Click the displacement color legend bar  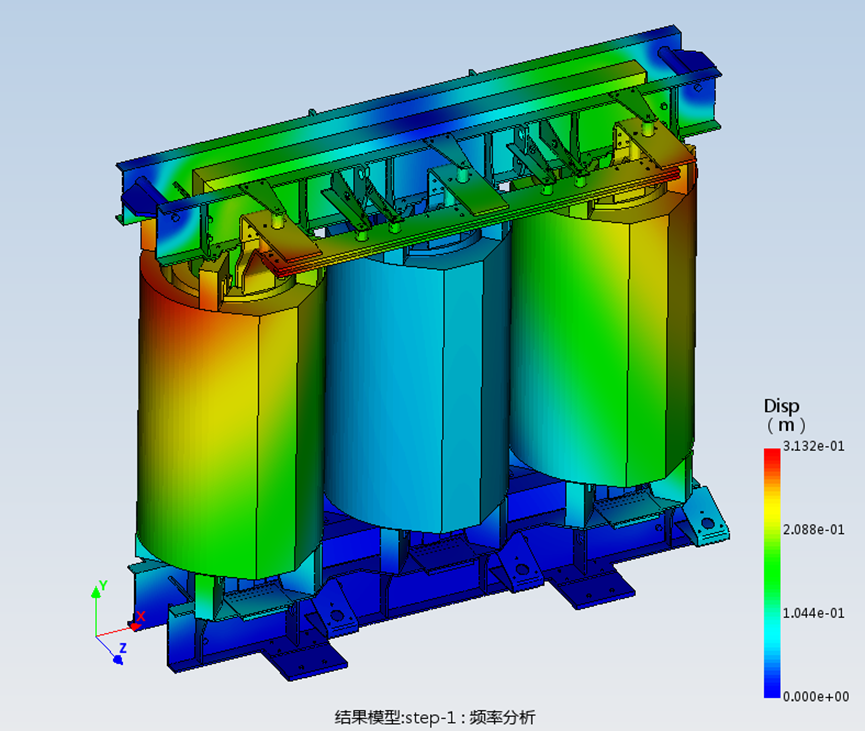point(772,573)
